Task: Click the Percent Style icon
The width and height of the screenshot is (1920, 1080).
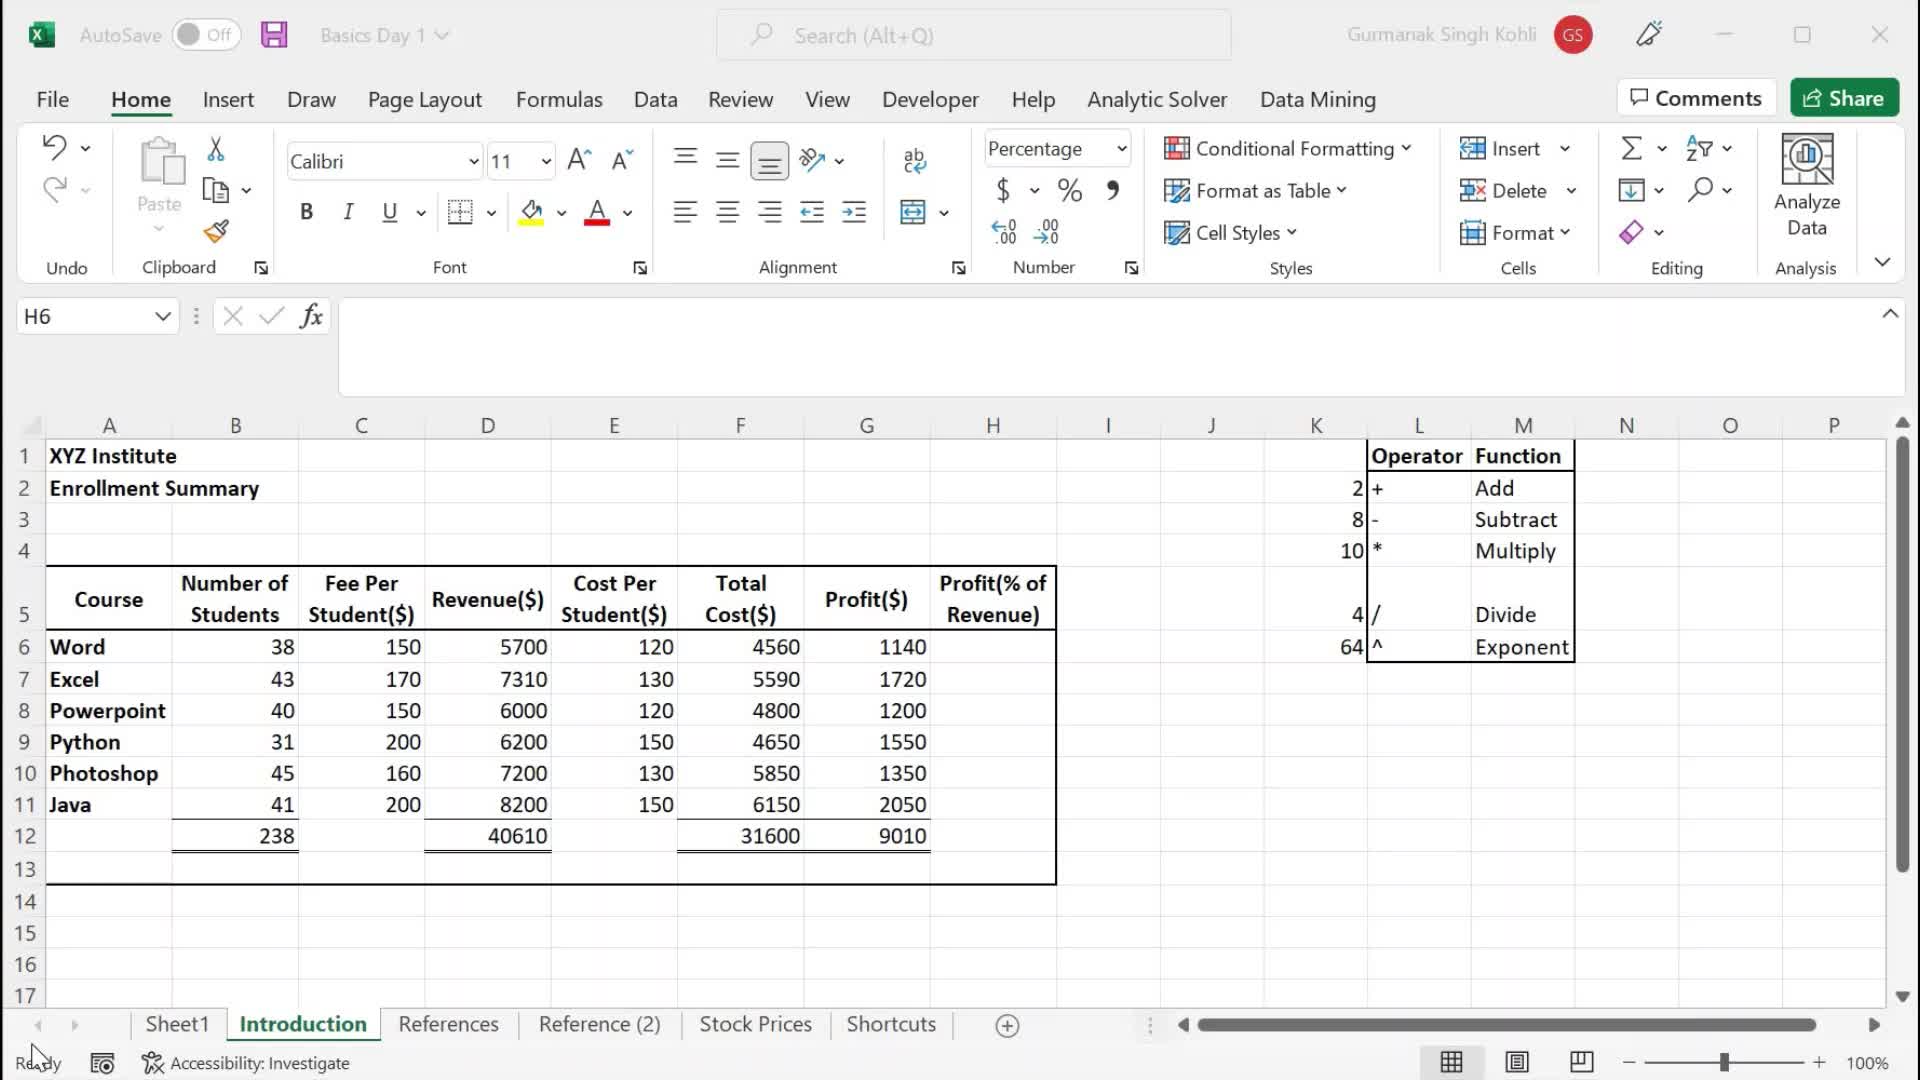Action: 1070,190
